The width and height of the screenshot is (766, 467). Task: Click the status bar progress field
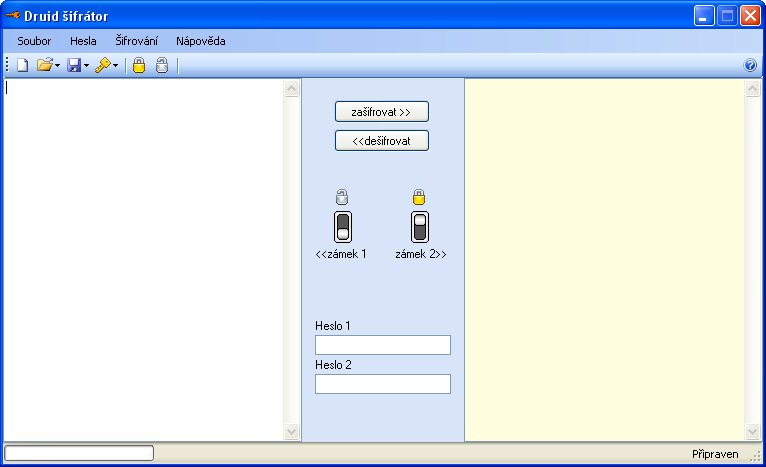coord(79,453)
